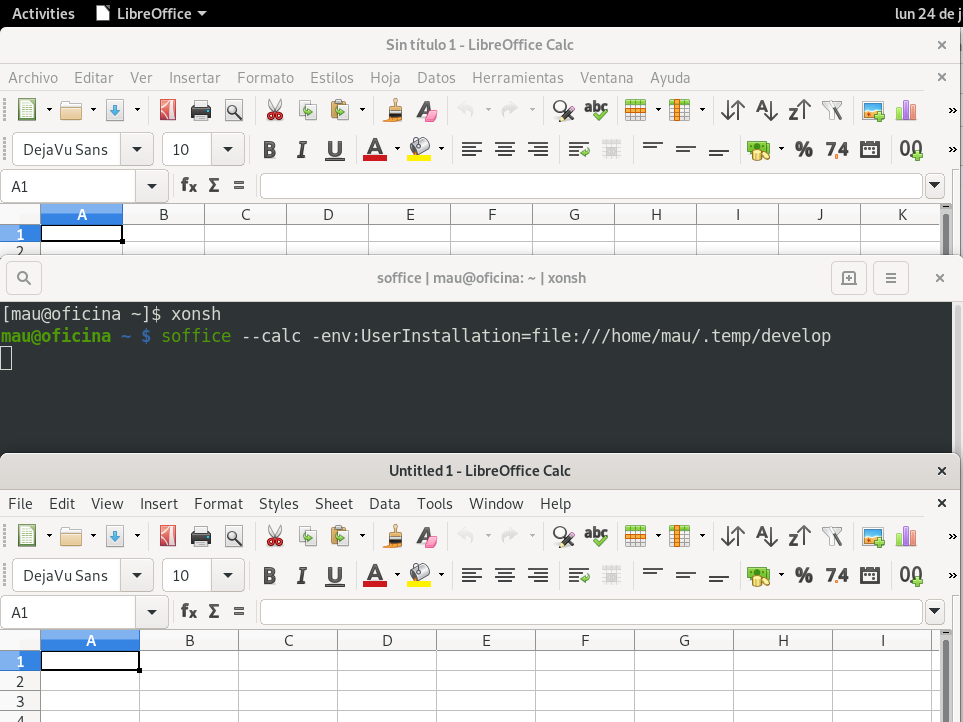Click Format as Percent in Untitled 1 window

click(x=803, y=575)
